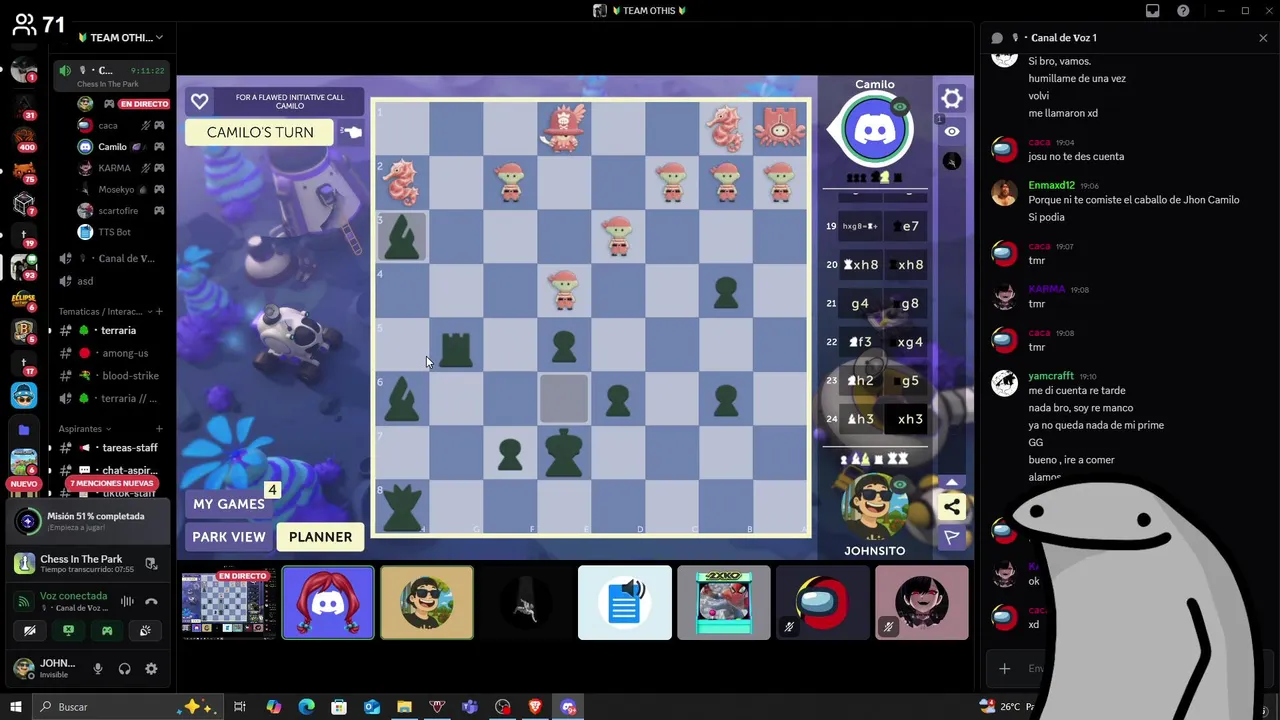Add channel to Aspirantes category
1280x720 pixels.
pyautogui.click(x=159, y=428)
